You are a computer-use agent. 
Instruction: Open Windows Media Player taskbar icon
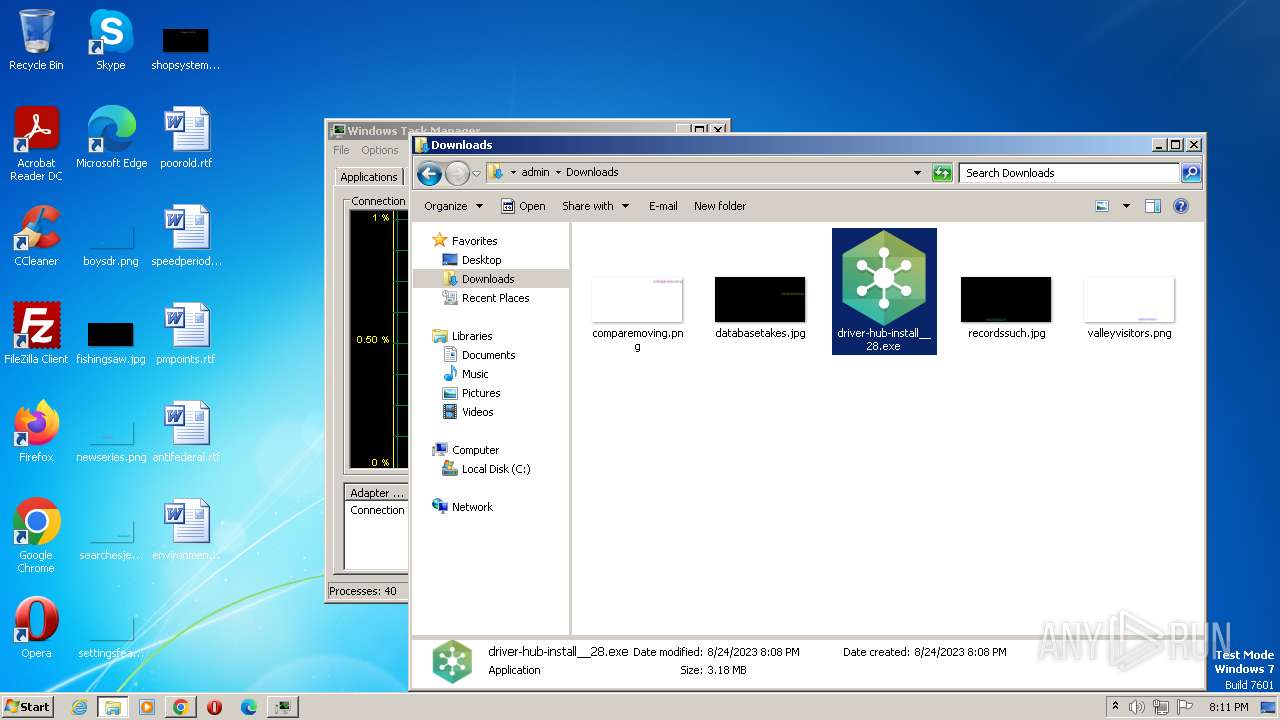click(147, 707)
